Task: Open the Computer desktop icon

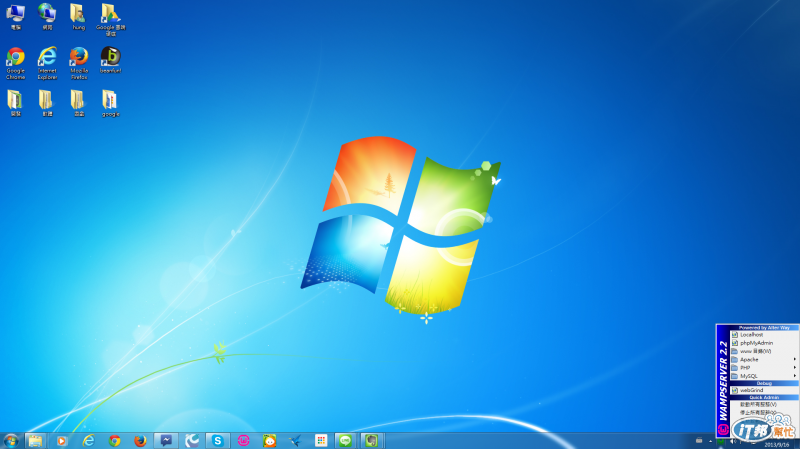Action: click(x=15, y=16)
